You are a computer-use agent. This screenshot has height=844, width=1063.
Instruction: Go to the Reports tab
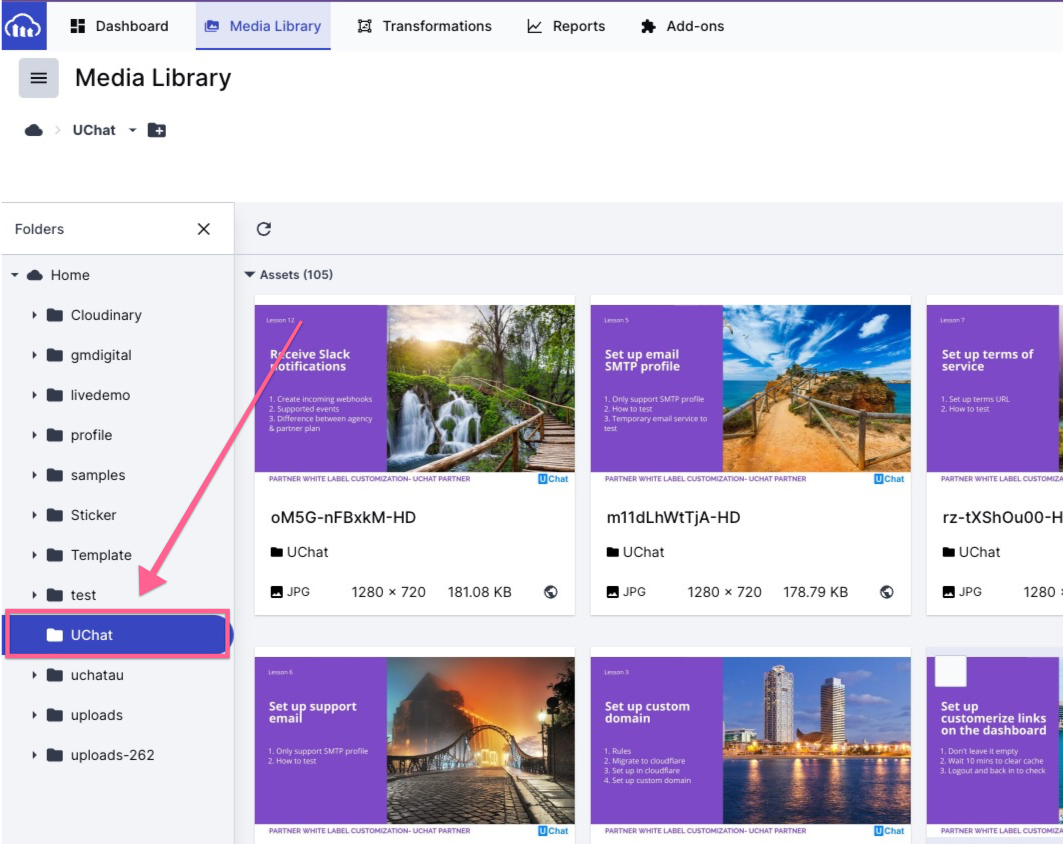tap(566, 26)
